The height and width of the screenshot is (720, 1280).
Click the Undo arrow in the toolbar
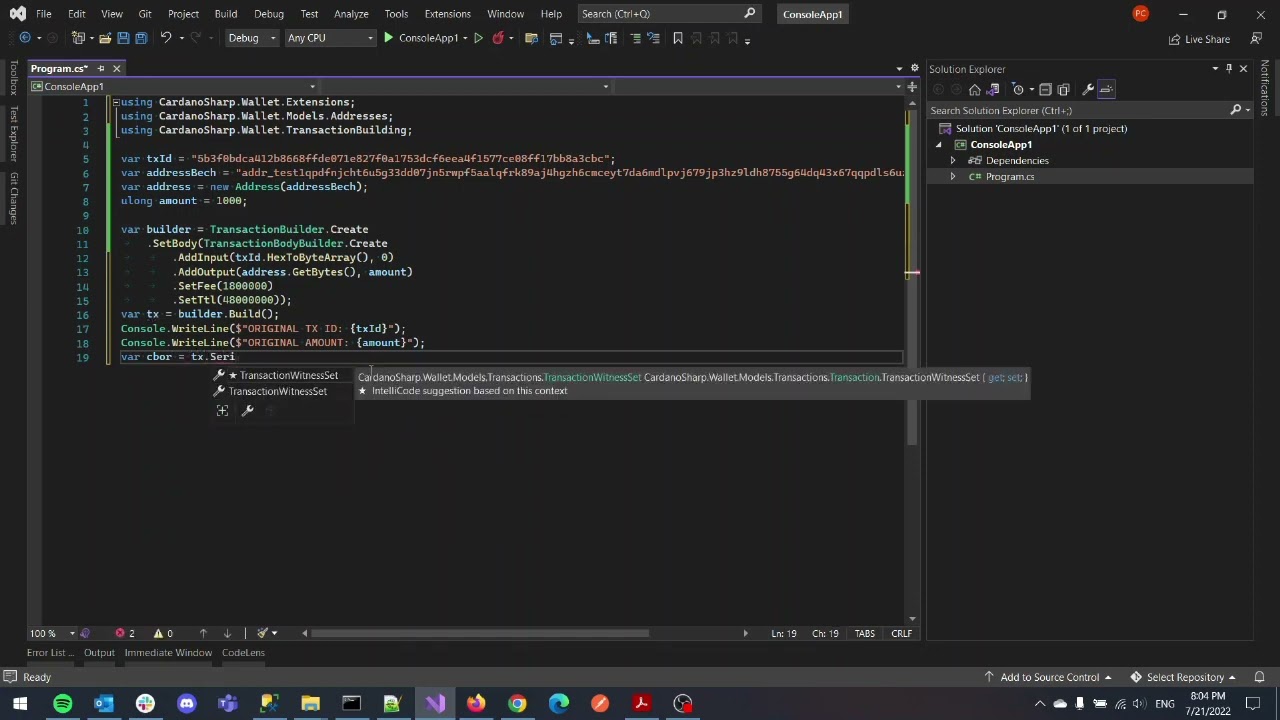[166, 38]
